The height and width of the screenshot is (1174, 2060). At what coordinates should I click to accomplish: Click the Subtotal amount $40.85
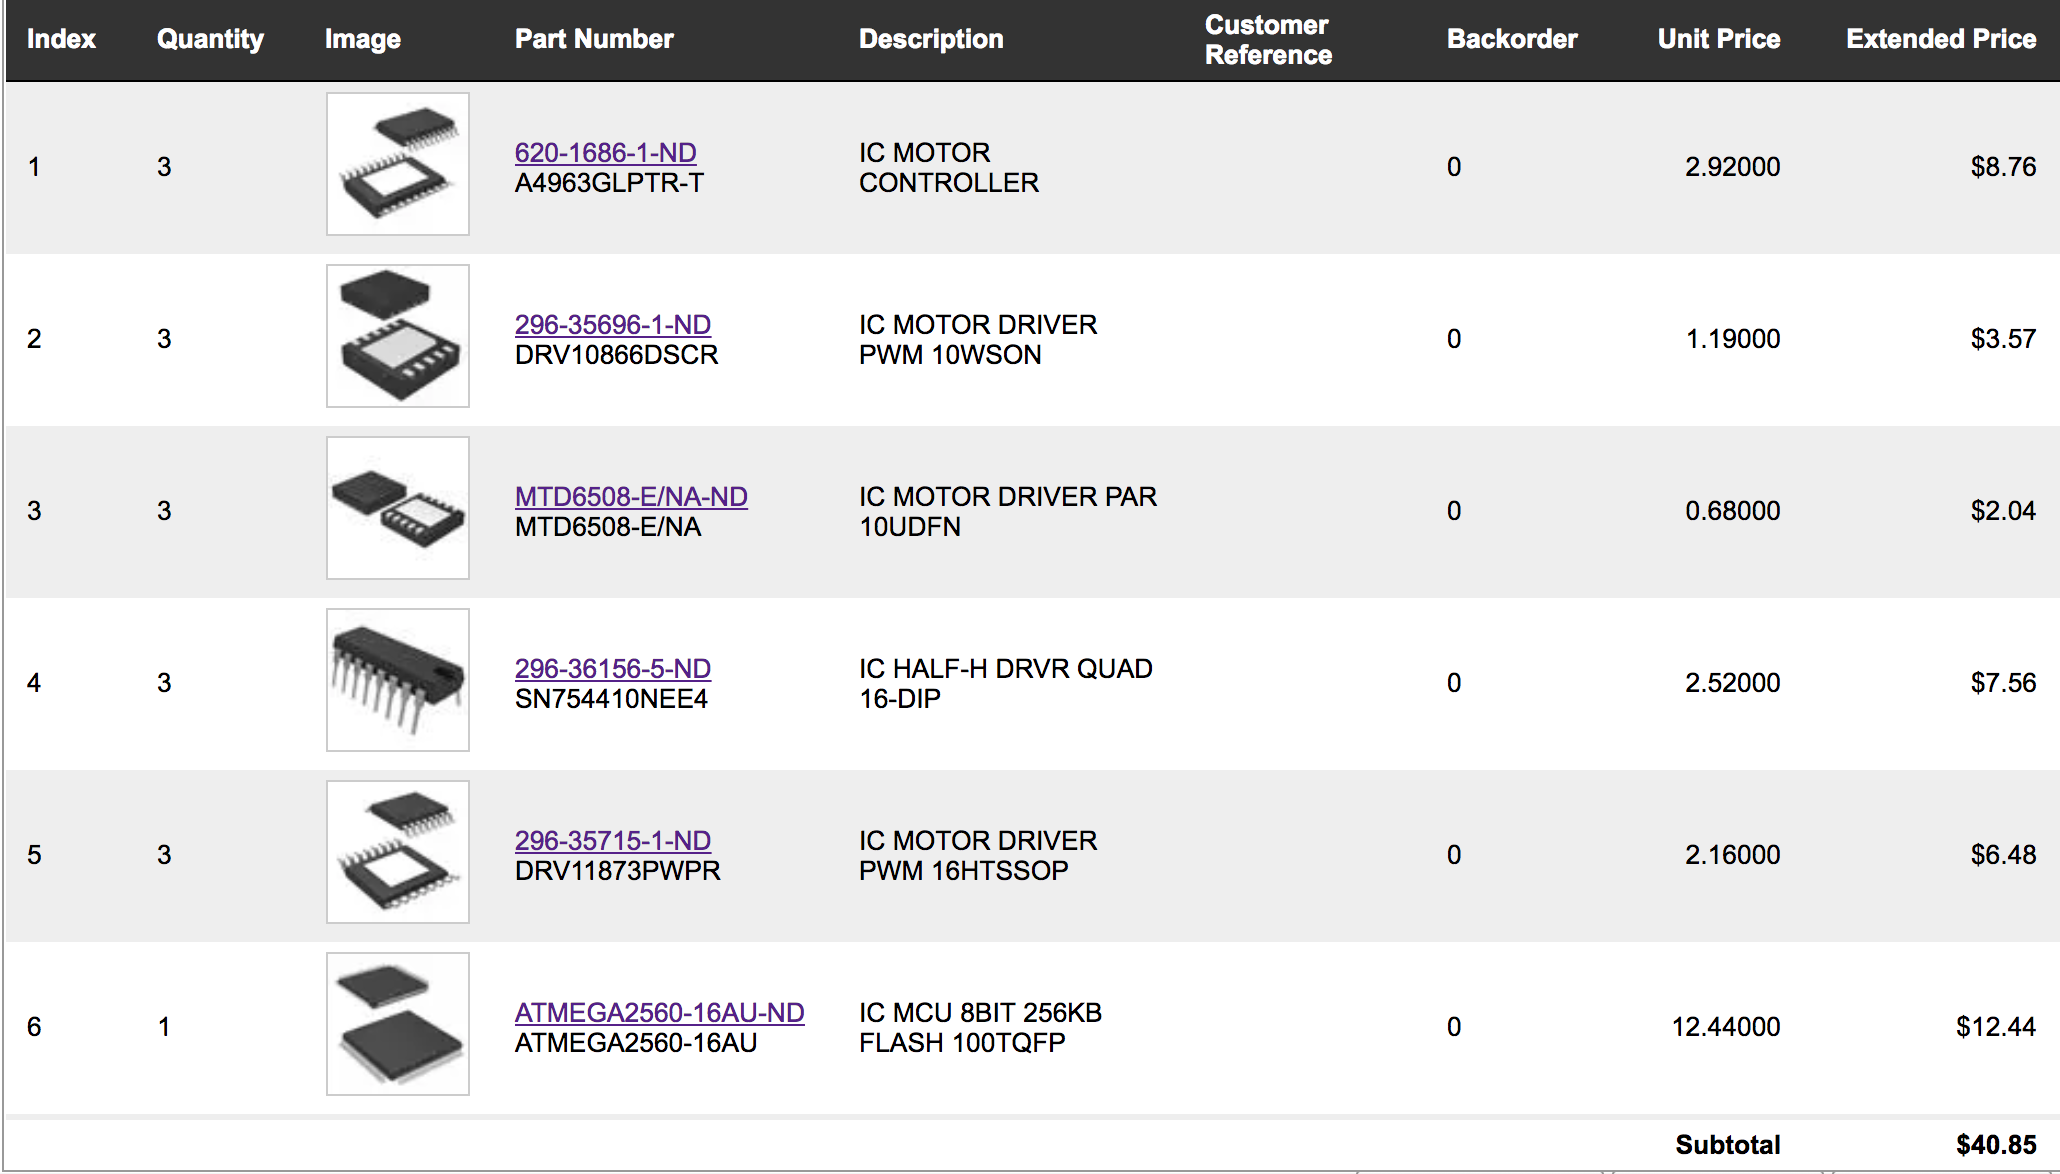coord(1995,1145)
